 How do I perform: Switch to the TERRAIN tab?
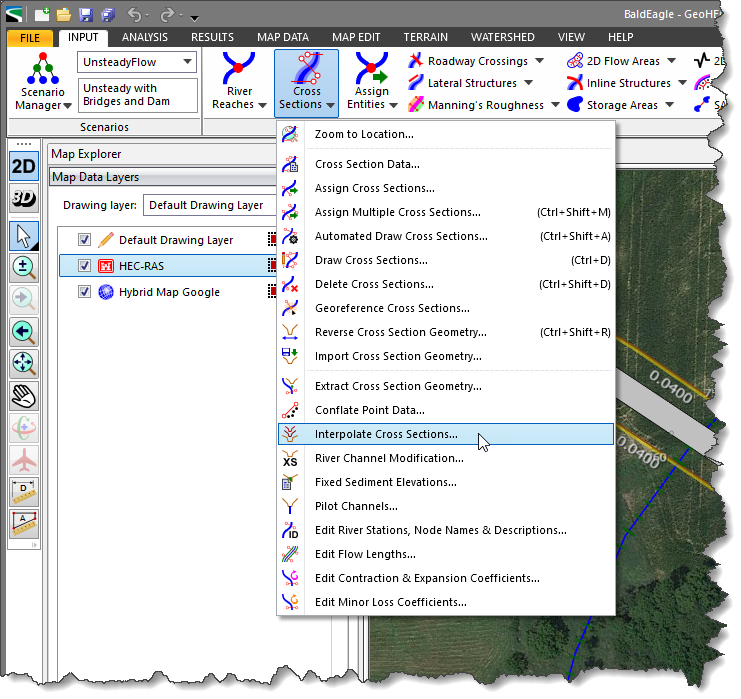click(x=425, y=37)
